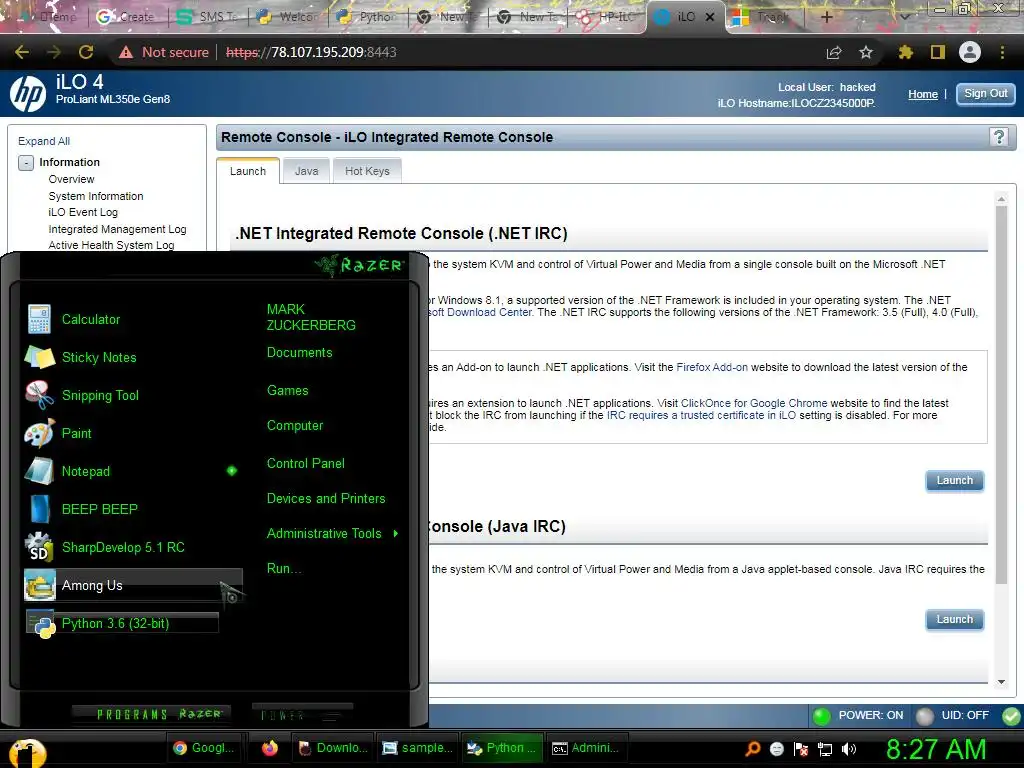The image size is (1024, 768).
Task: Click the start menu POWER button
Action: [x=302, y=714]
